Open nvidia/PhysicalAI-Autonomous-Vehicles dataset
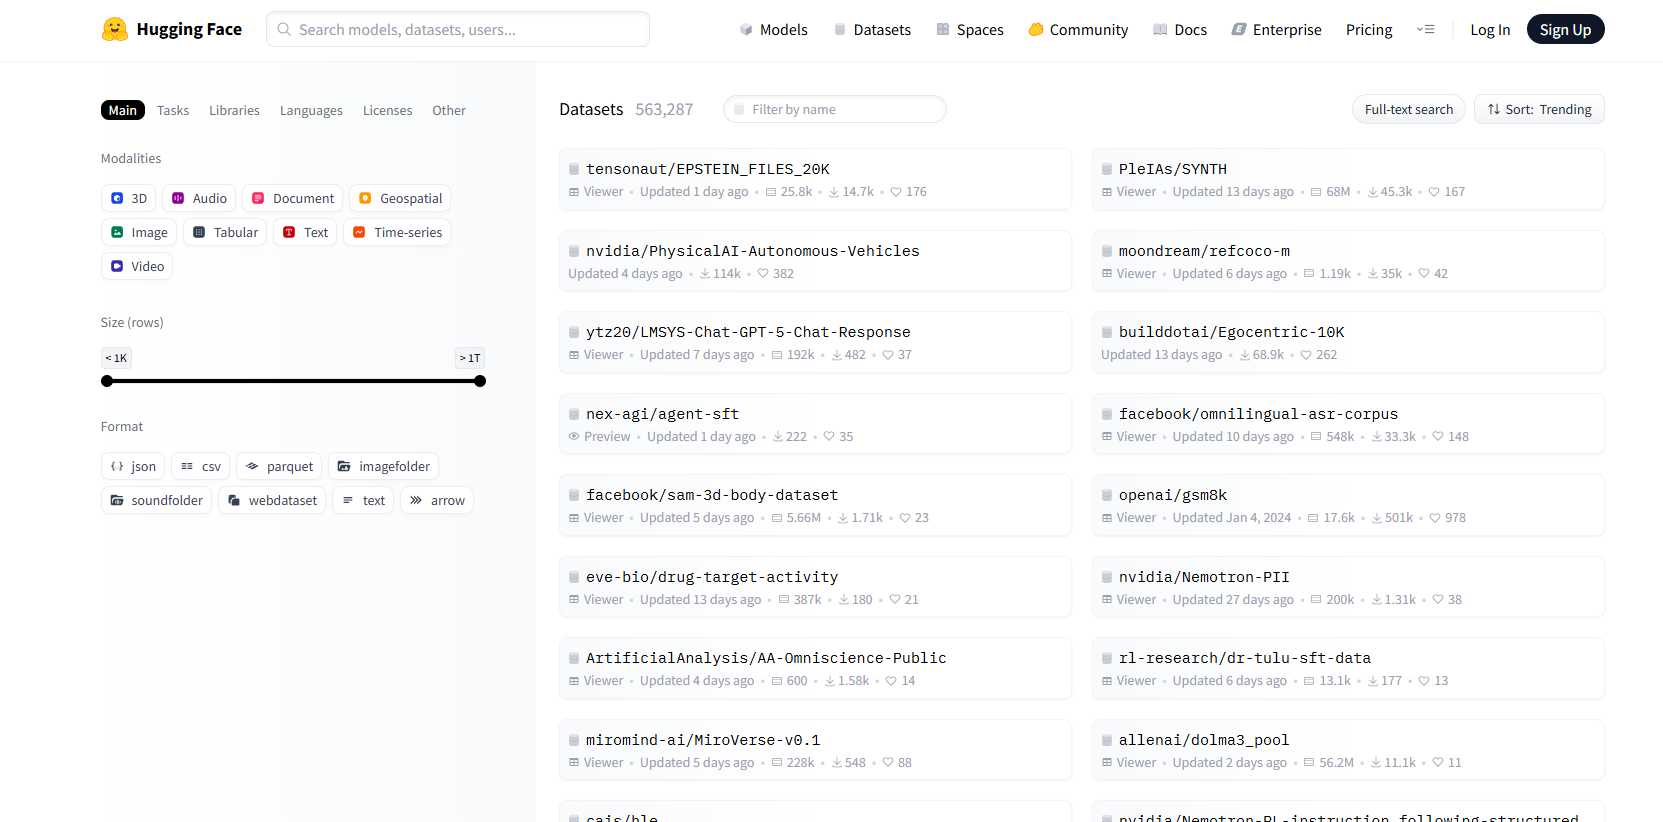 pyautogui.click(x=815, y=261)
